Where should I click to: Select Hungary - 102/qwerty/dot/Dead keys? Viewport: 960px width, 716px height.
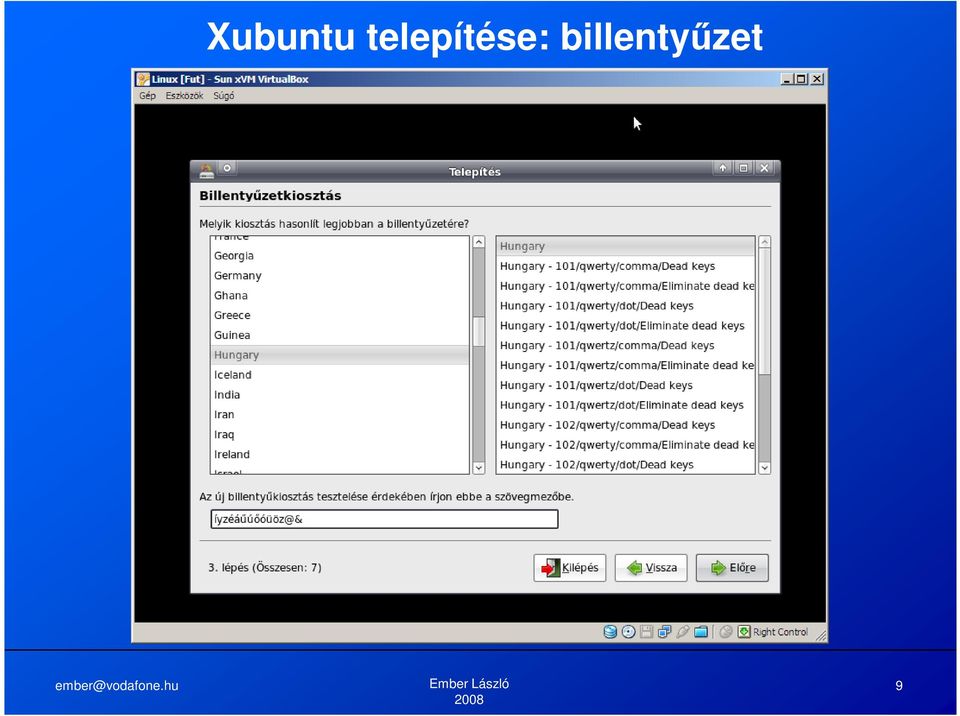626,465
